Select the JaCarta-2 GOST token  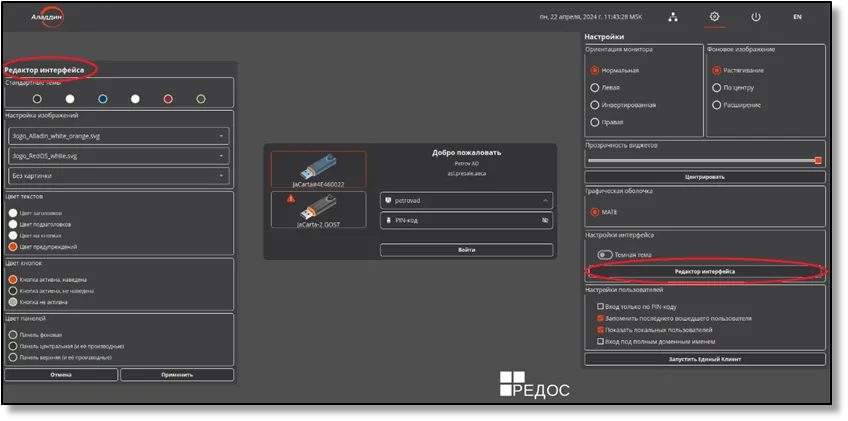click(319, 209)
